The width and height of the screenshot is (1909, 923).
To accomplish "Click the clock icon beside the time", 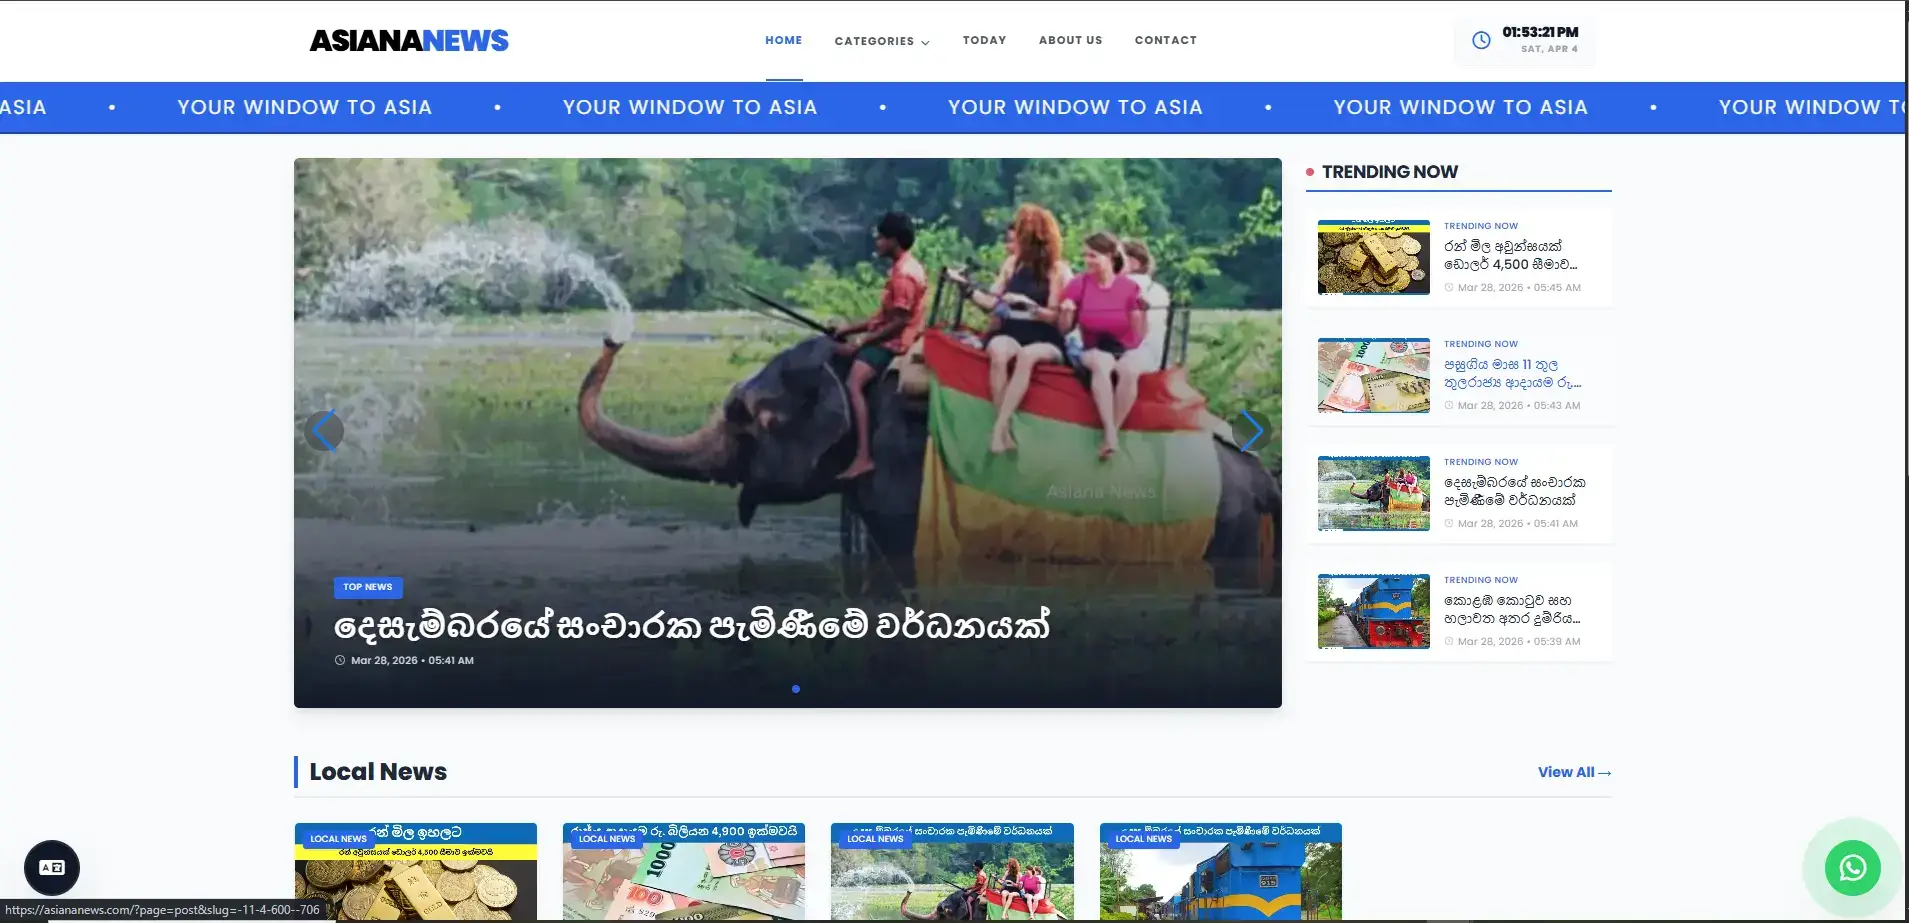I will [x=1481, y=40].
